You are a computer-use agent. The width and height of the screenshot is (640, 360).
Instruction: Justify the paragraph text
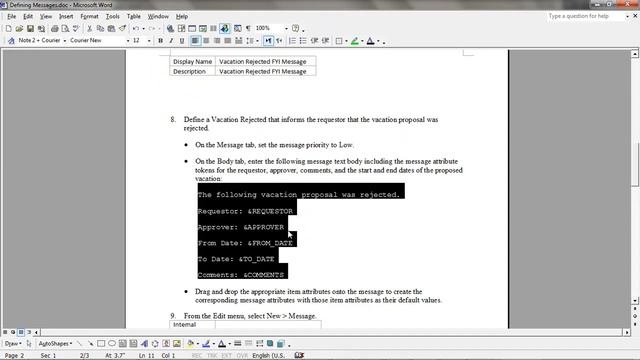tap(228, 41)
